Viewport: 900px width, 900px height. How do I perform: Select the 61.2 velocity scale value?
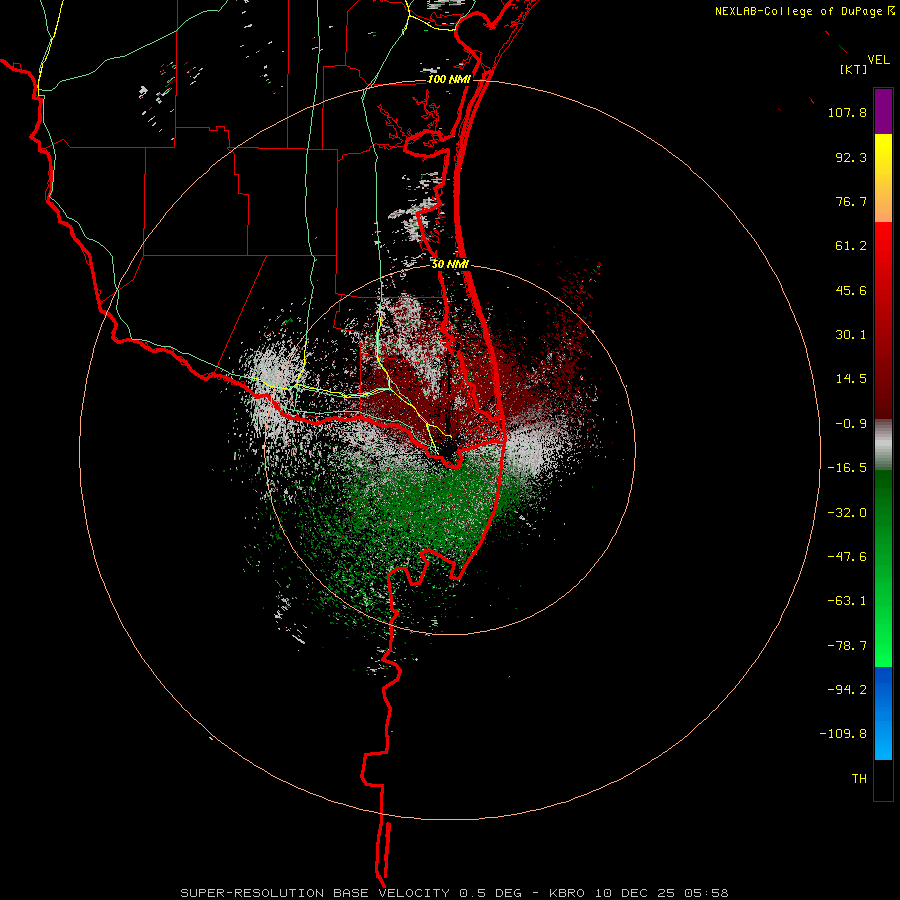pyautogui.click(x=851, y=246)
